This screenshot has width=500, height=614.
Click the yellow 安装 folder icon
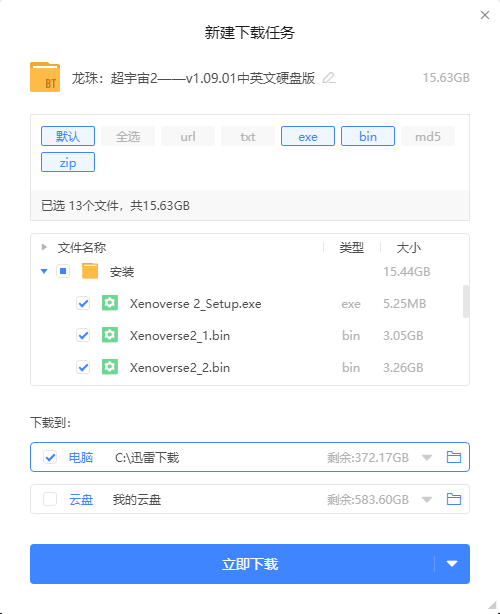[x=90, y=271]
